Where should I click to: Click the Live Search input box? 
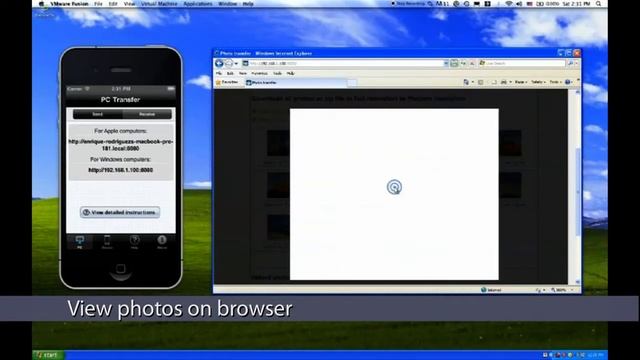point(522,63)
